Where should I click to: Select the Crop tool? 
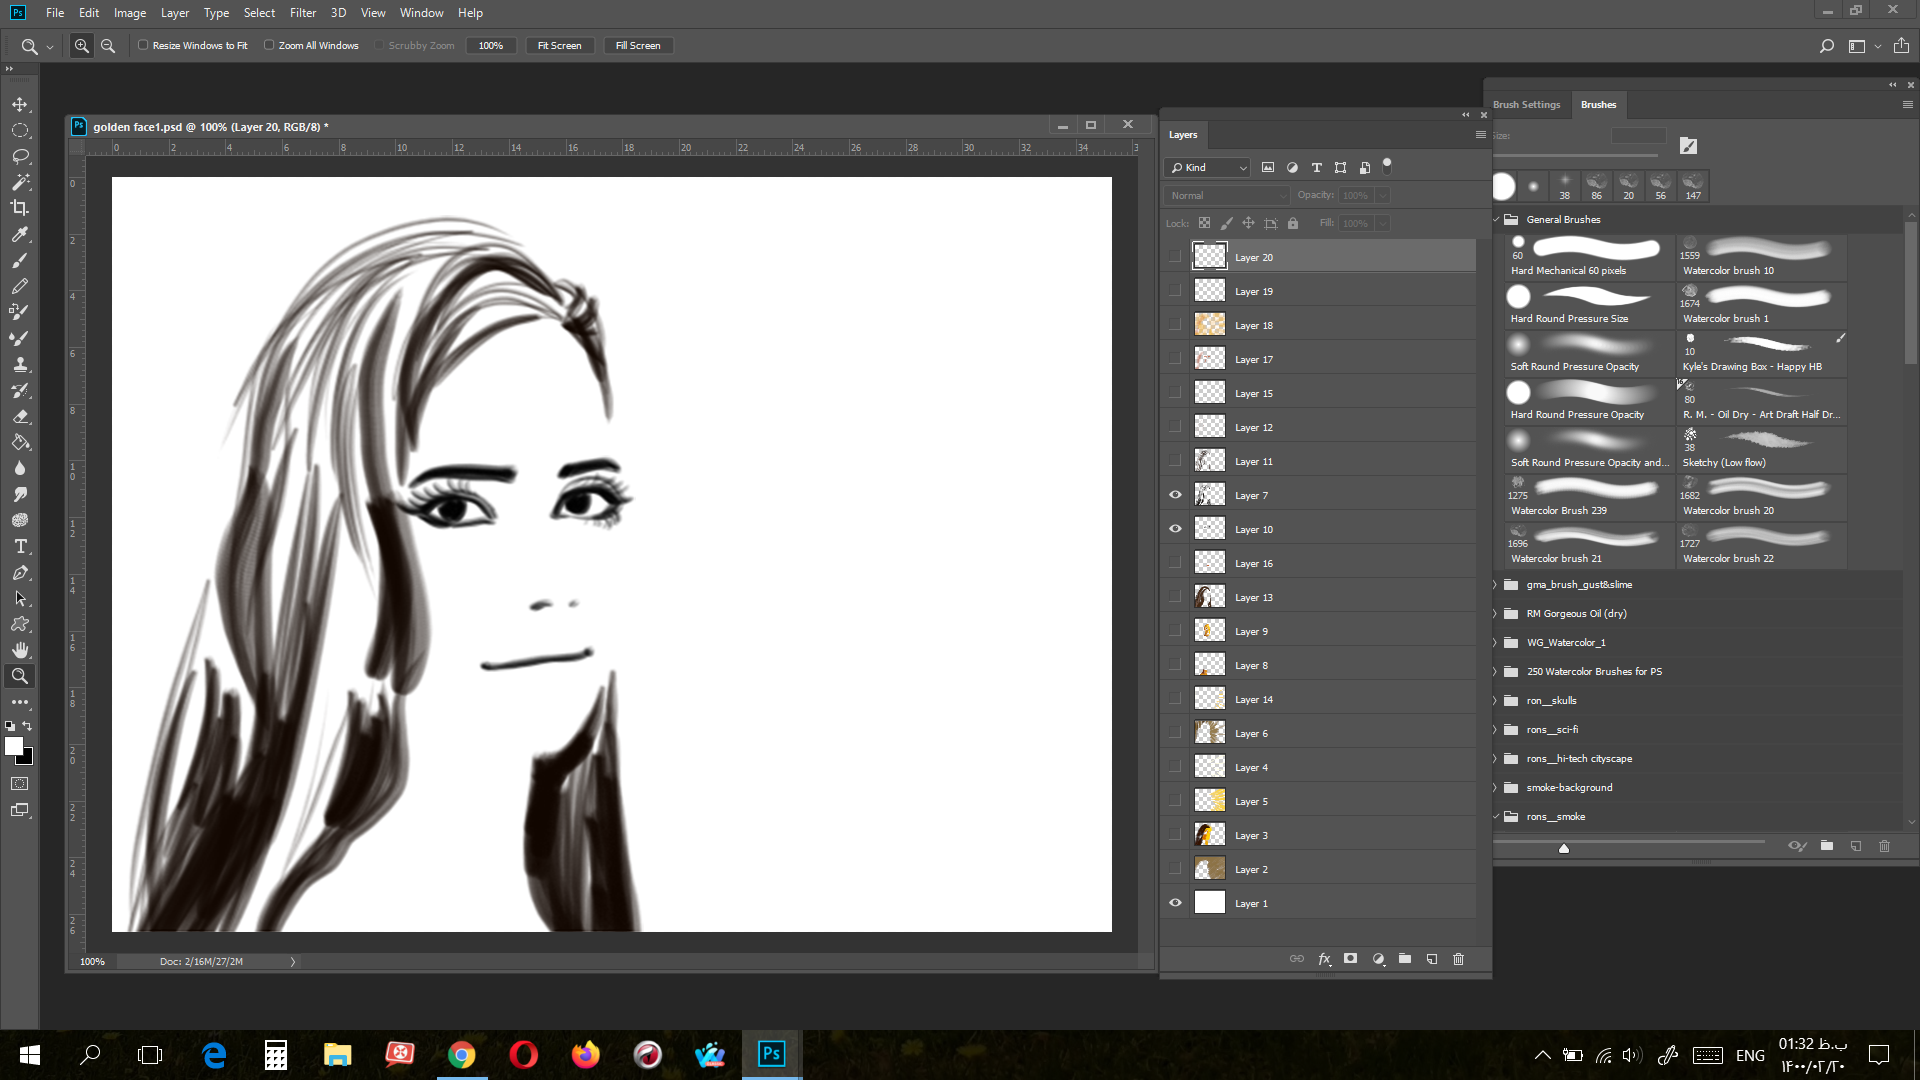(20, 208)
